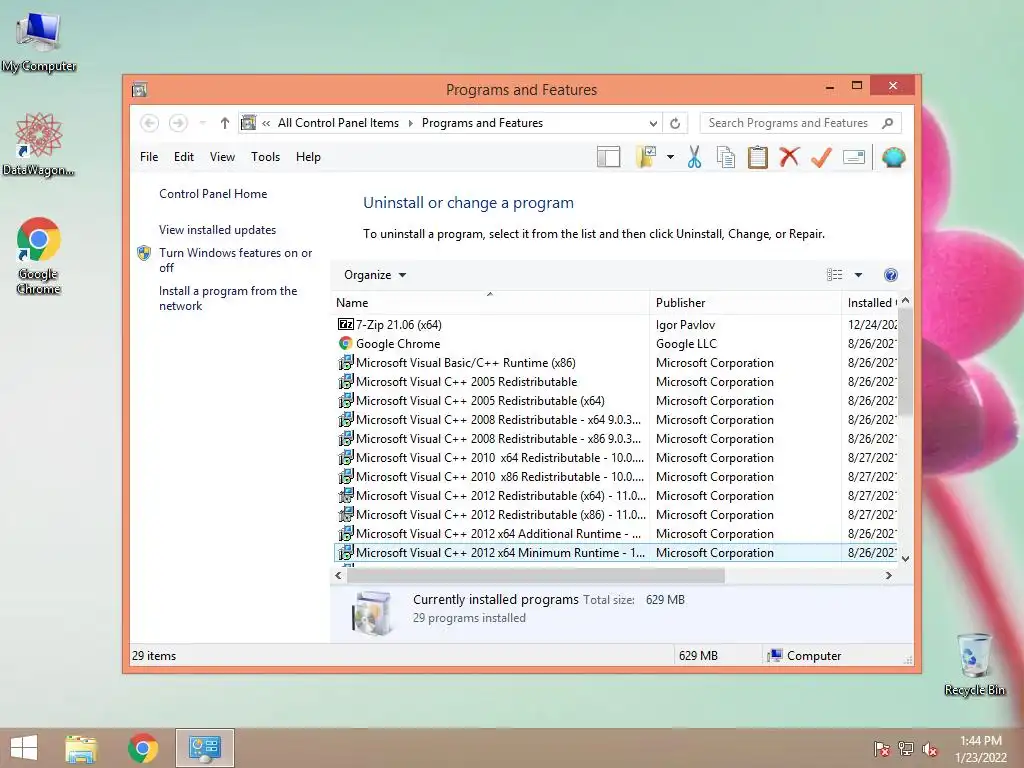
Task: Select 7-Zip 21.06 (x64) entry
Action: pyautogui.click(x=616, y=325)
